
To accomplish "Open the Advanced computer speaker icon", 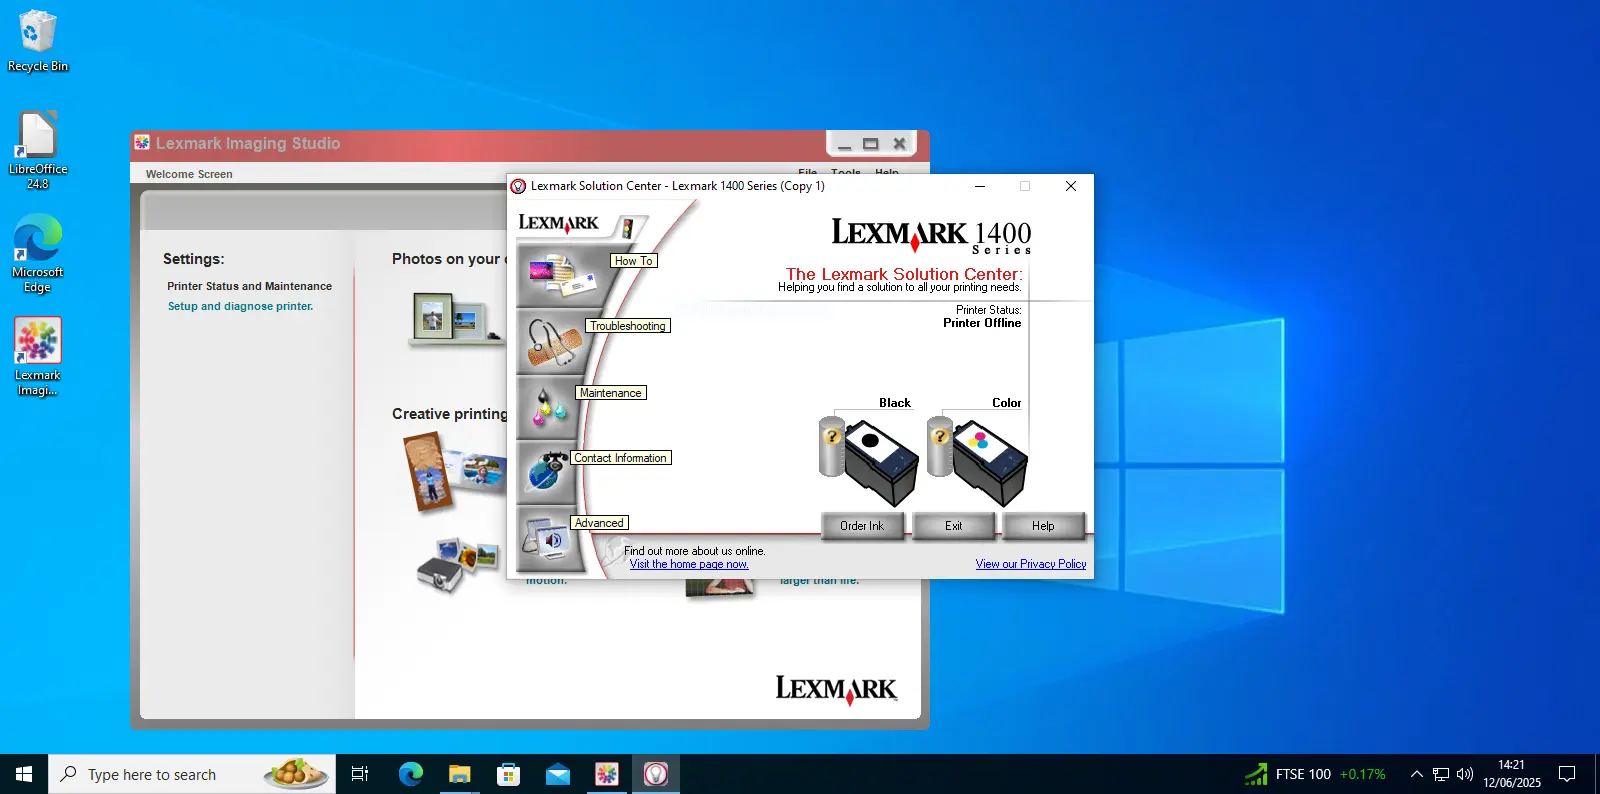I will 546,538.
